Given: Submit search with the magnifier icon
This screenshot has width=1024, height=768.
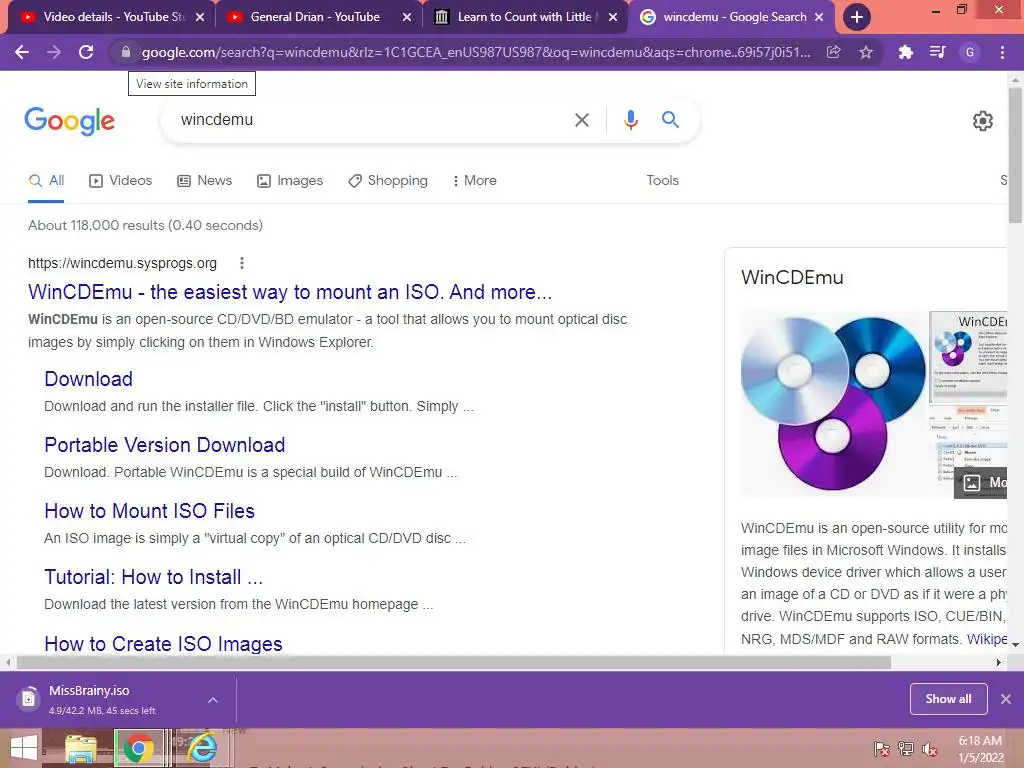Looking at the screenshot, I should 670,120.
